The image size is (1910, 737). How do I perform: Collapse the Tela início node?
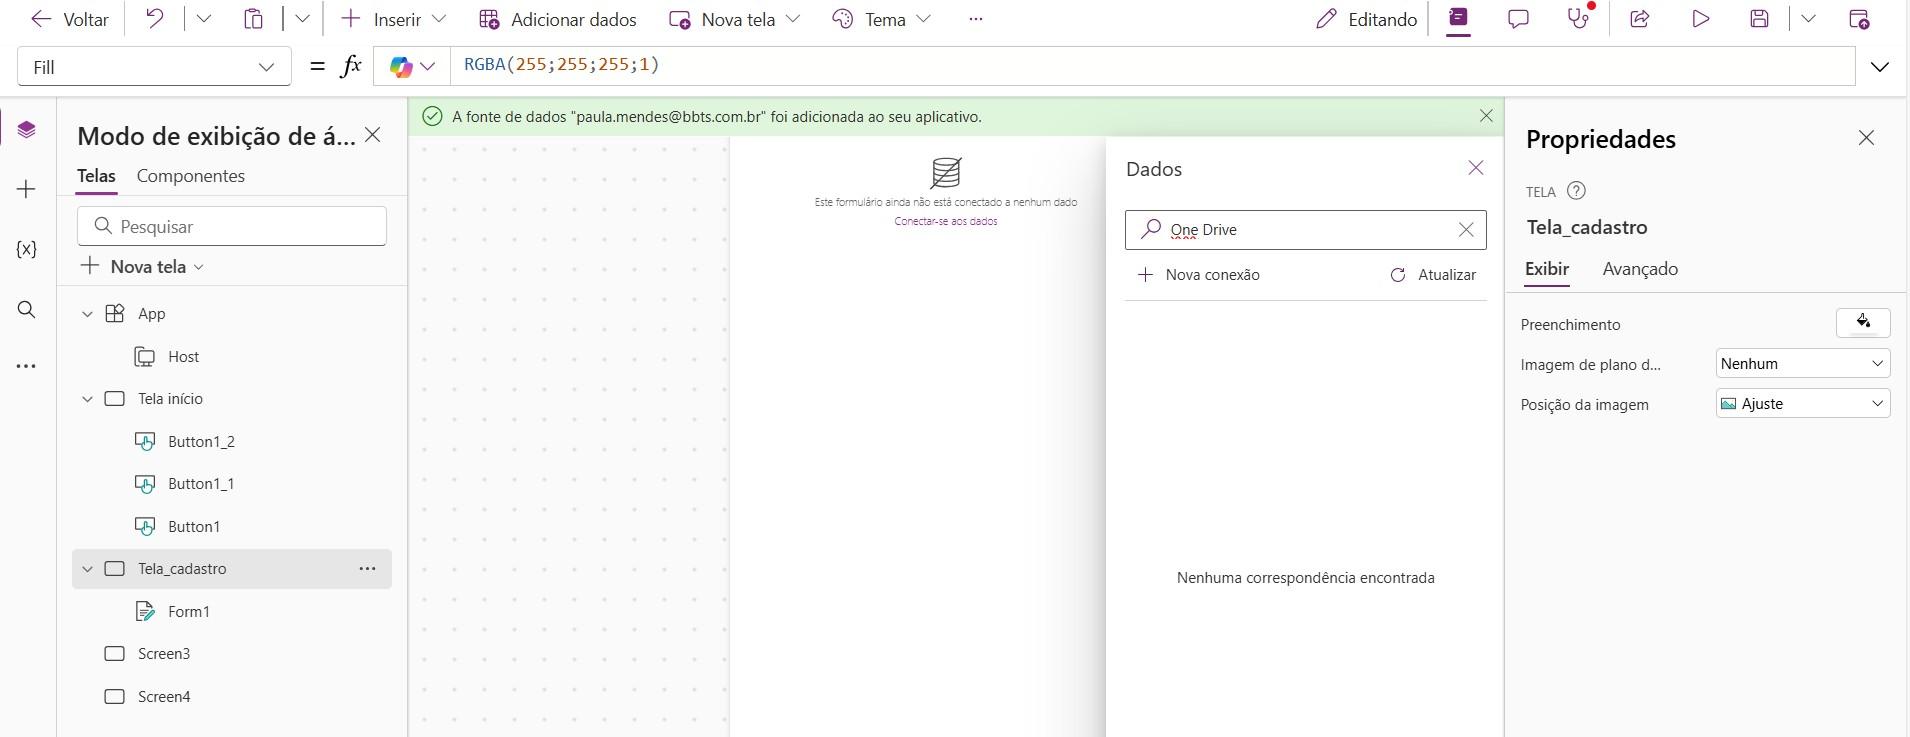(87, 399)
